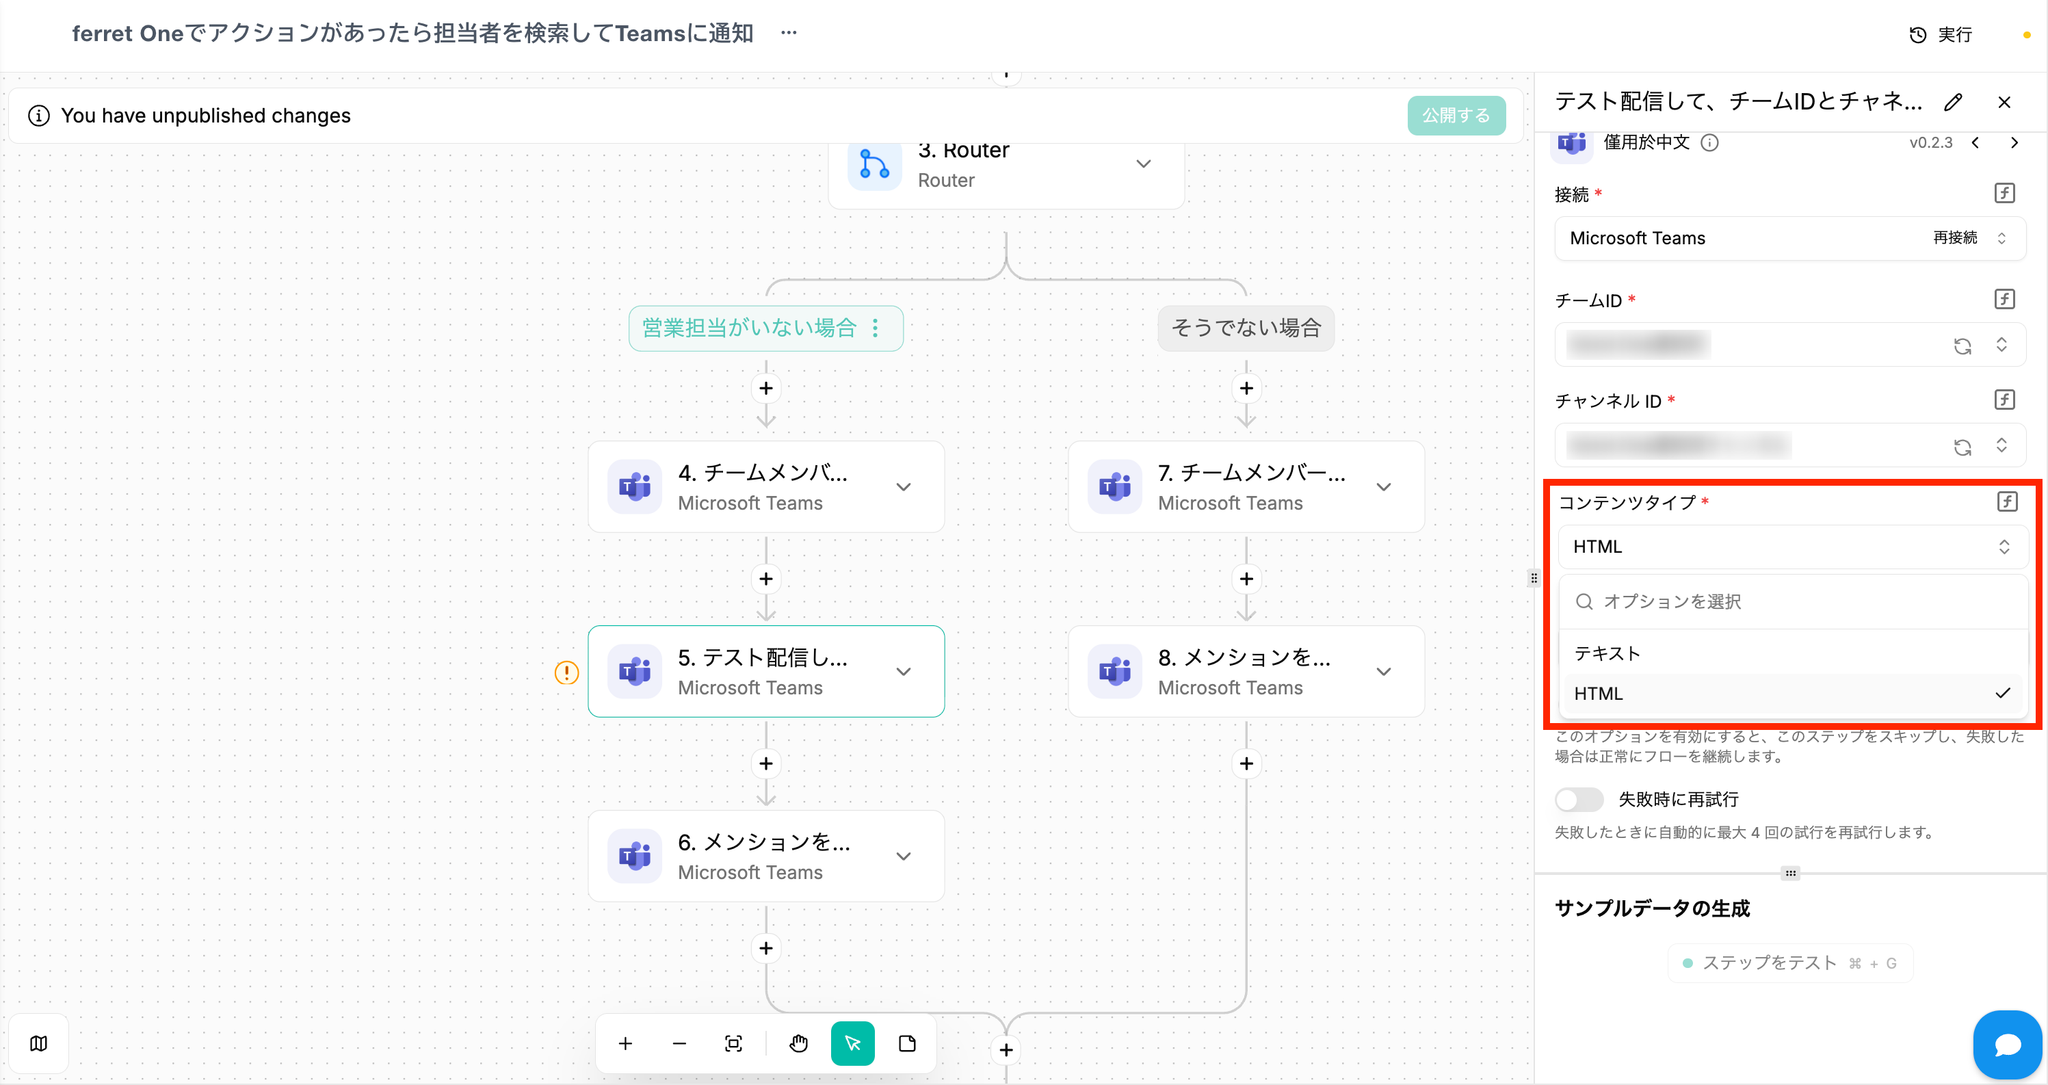Select the pointer selection tool

click(x=853, y=1044)
